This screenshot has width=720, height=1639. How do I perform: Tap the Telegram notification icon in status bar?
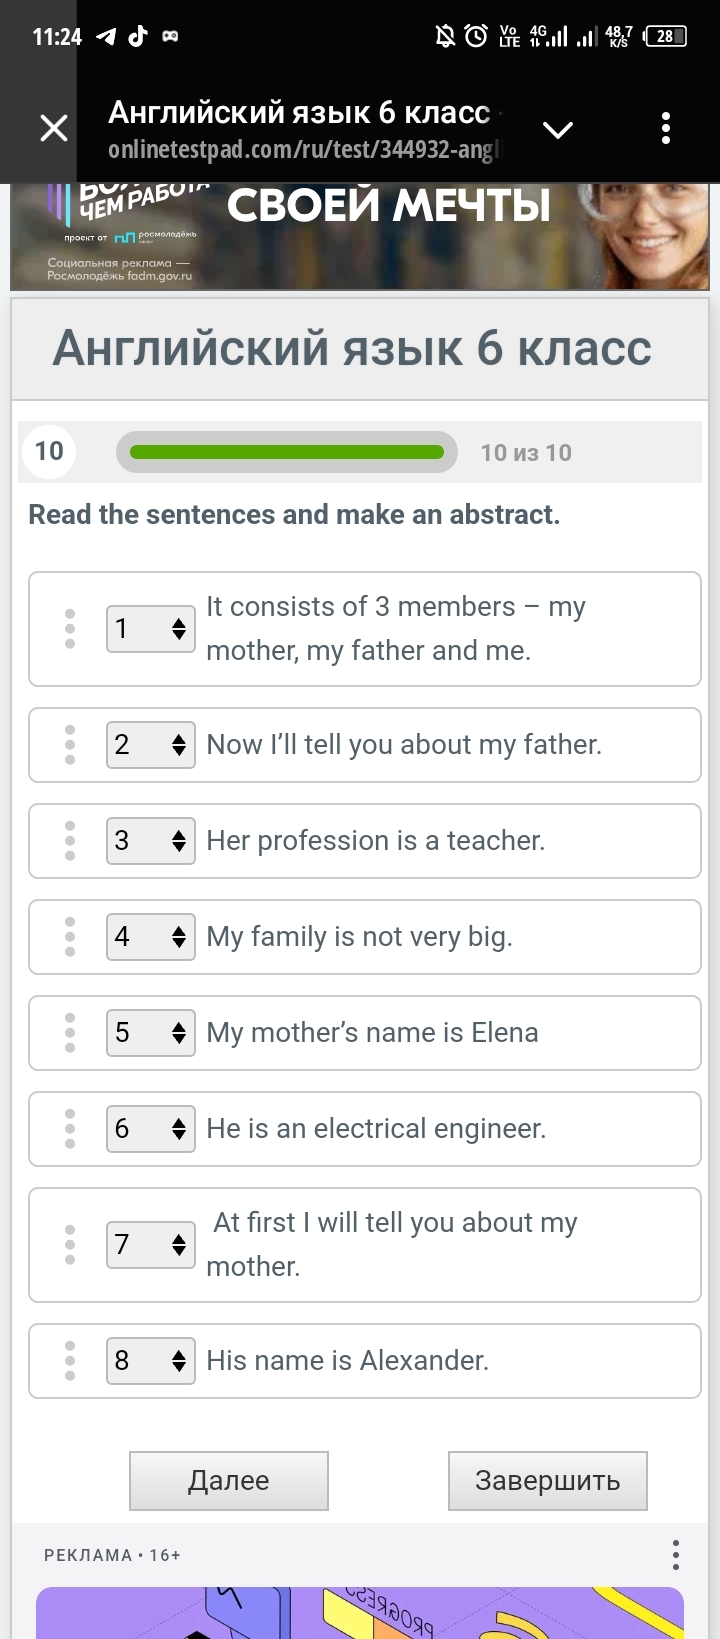point(106,37)
